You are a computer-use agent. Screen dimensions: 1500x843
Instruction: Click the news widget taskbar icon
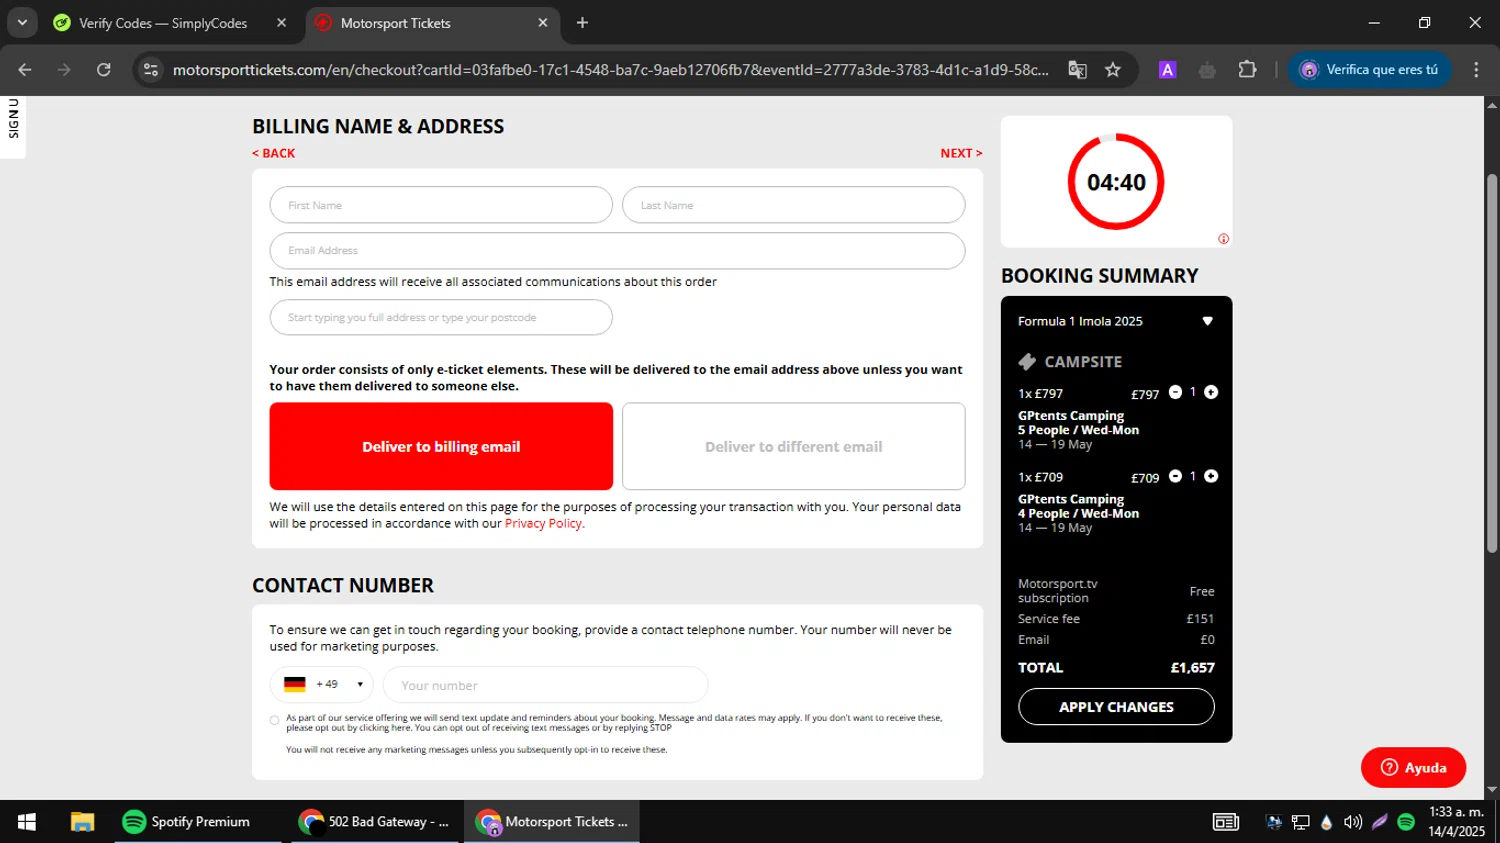1226,822
